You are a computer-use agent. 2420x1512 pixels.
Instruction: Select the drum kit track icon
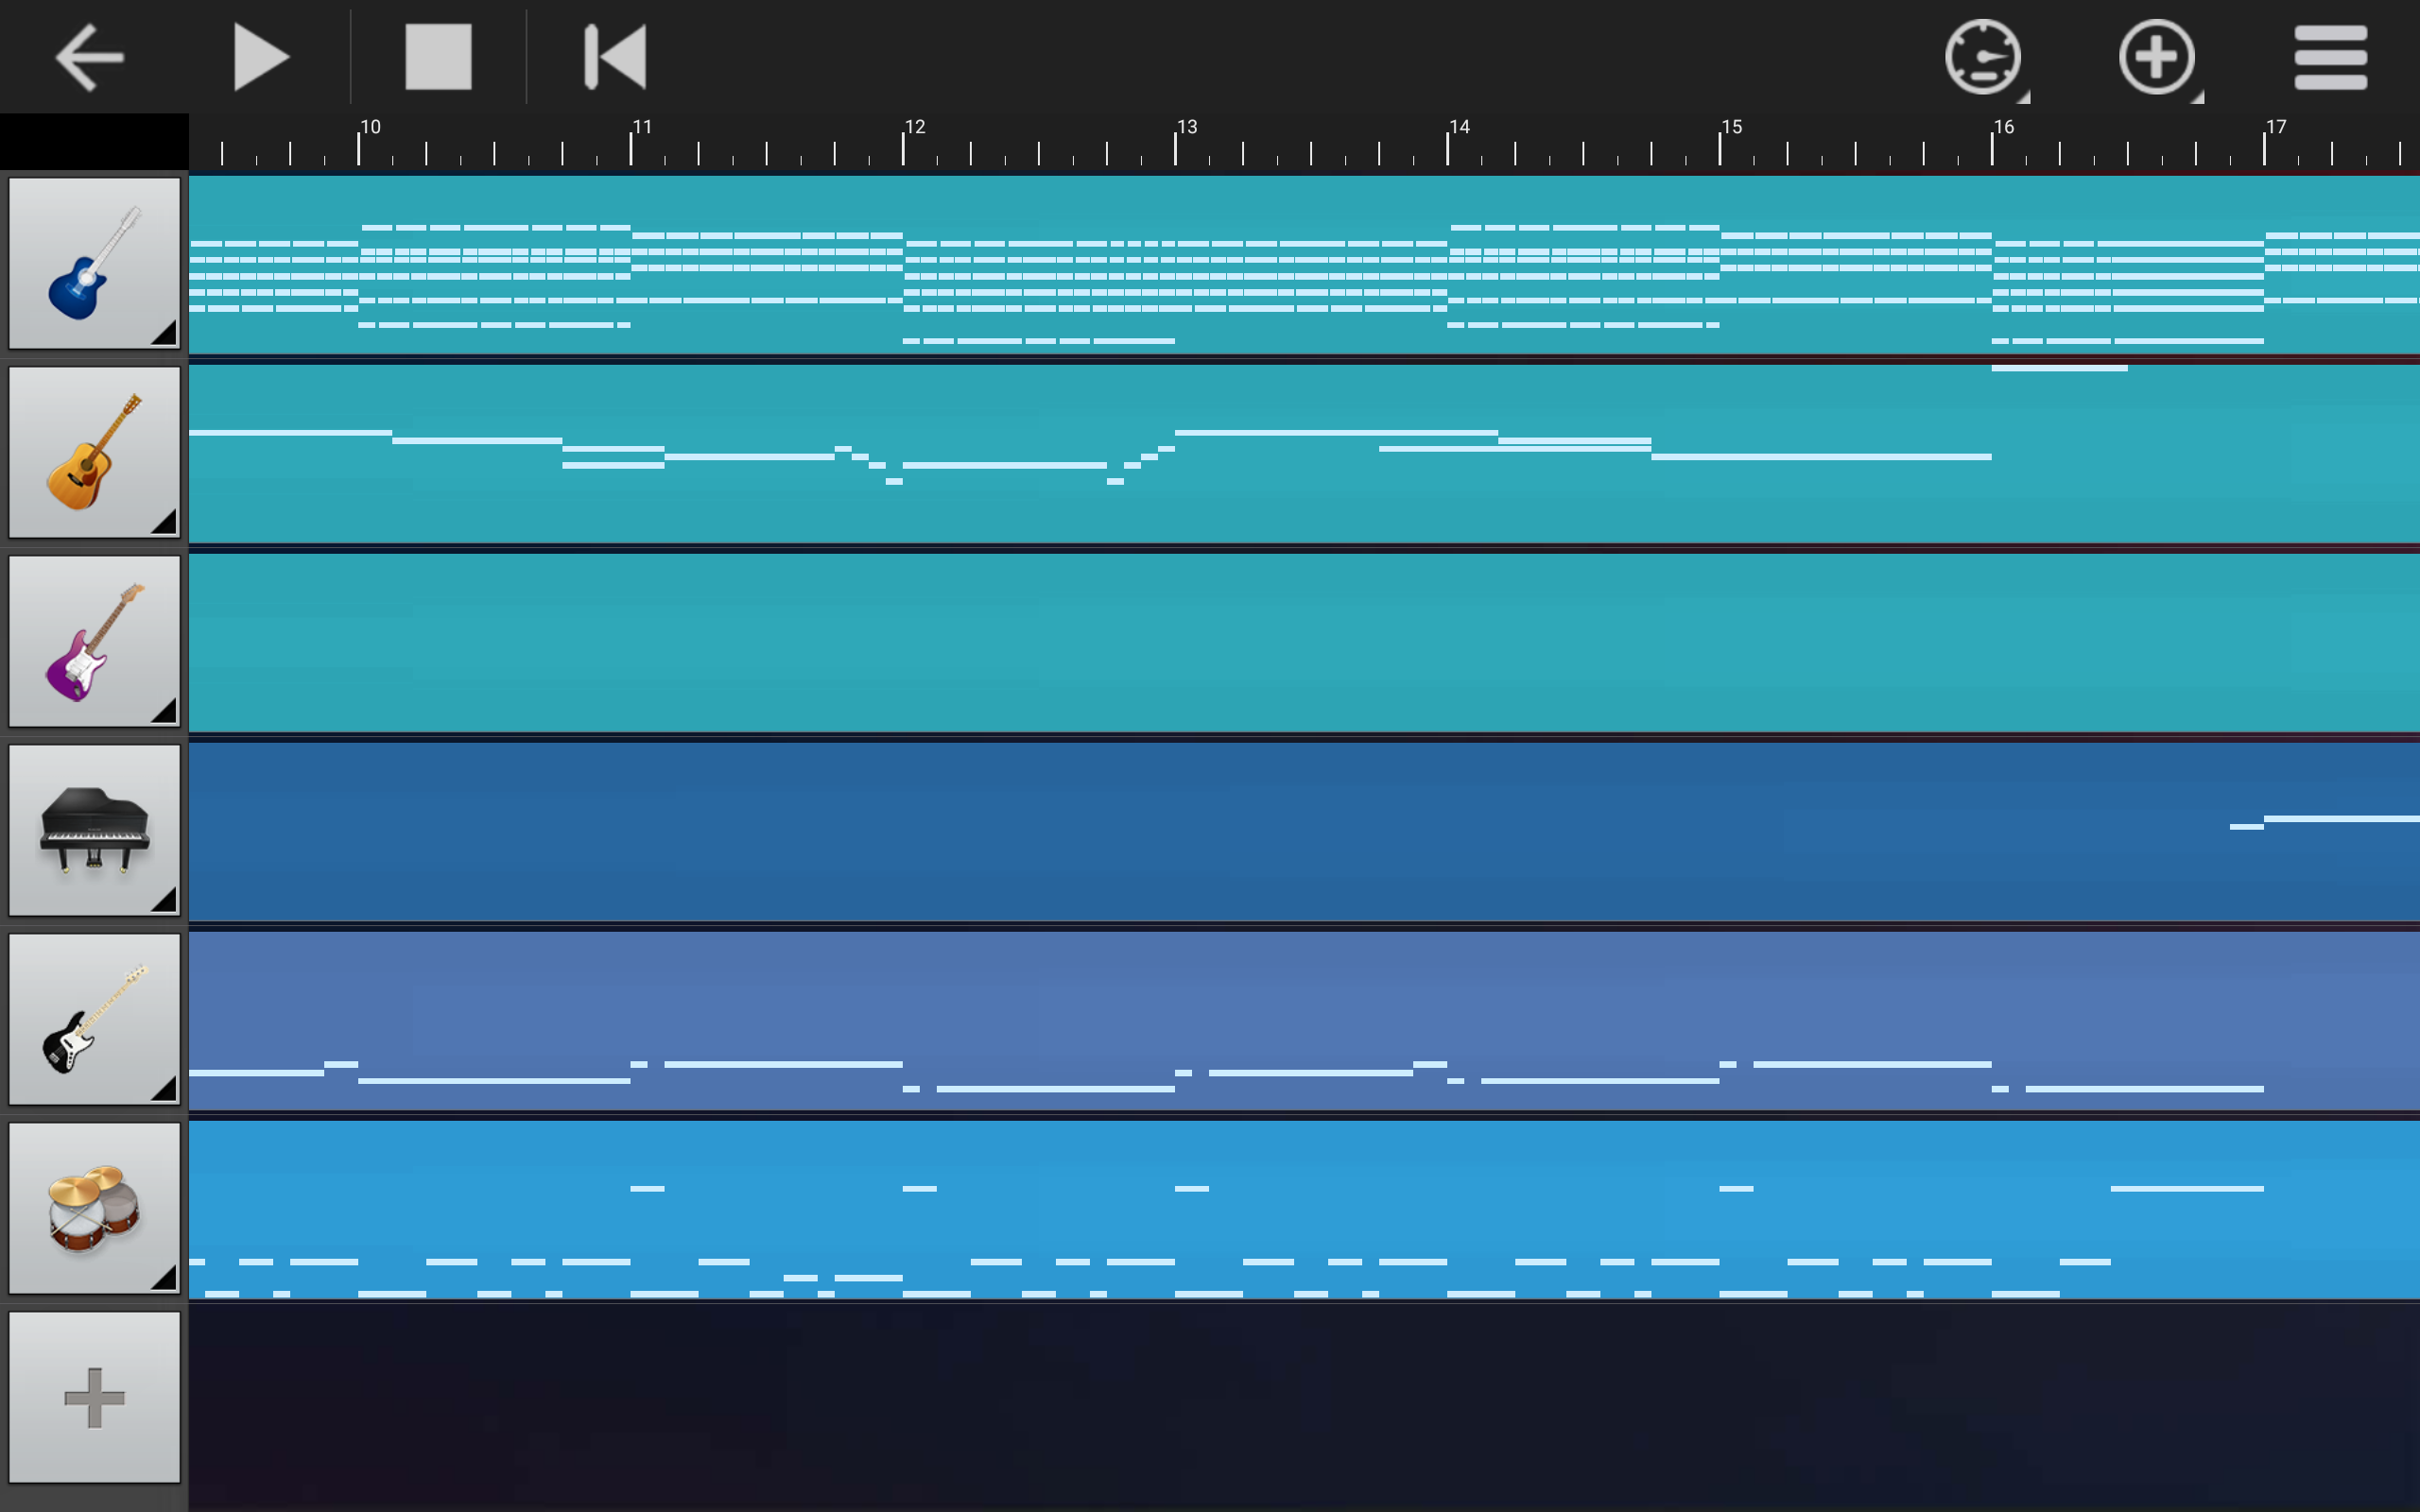tap(95, 1208)
